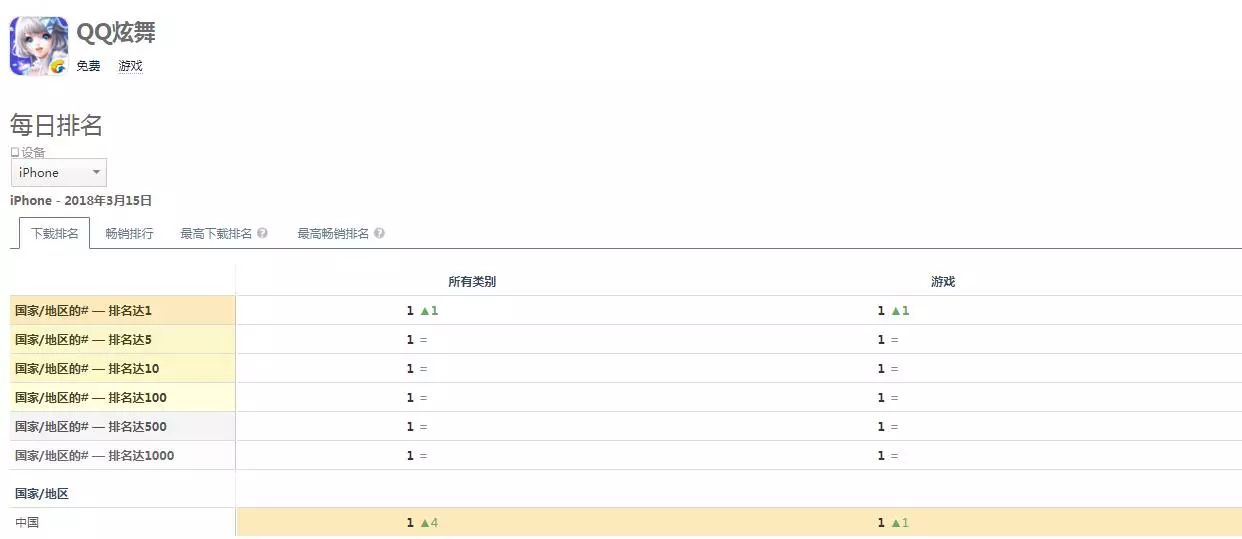Image resolution: width=1242 pixels, height=539 pixels.
Task: Click the 游戏 category link under the title
Action: [130, 66]
